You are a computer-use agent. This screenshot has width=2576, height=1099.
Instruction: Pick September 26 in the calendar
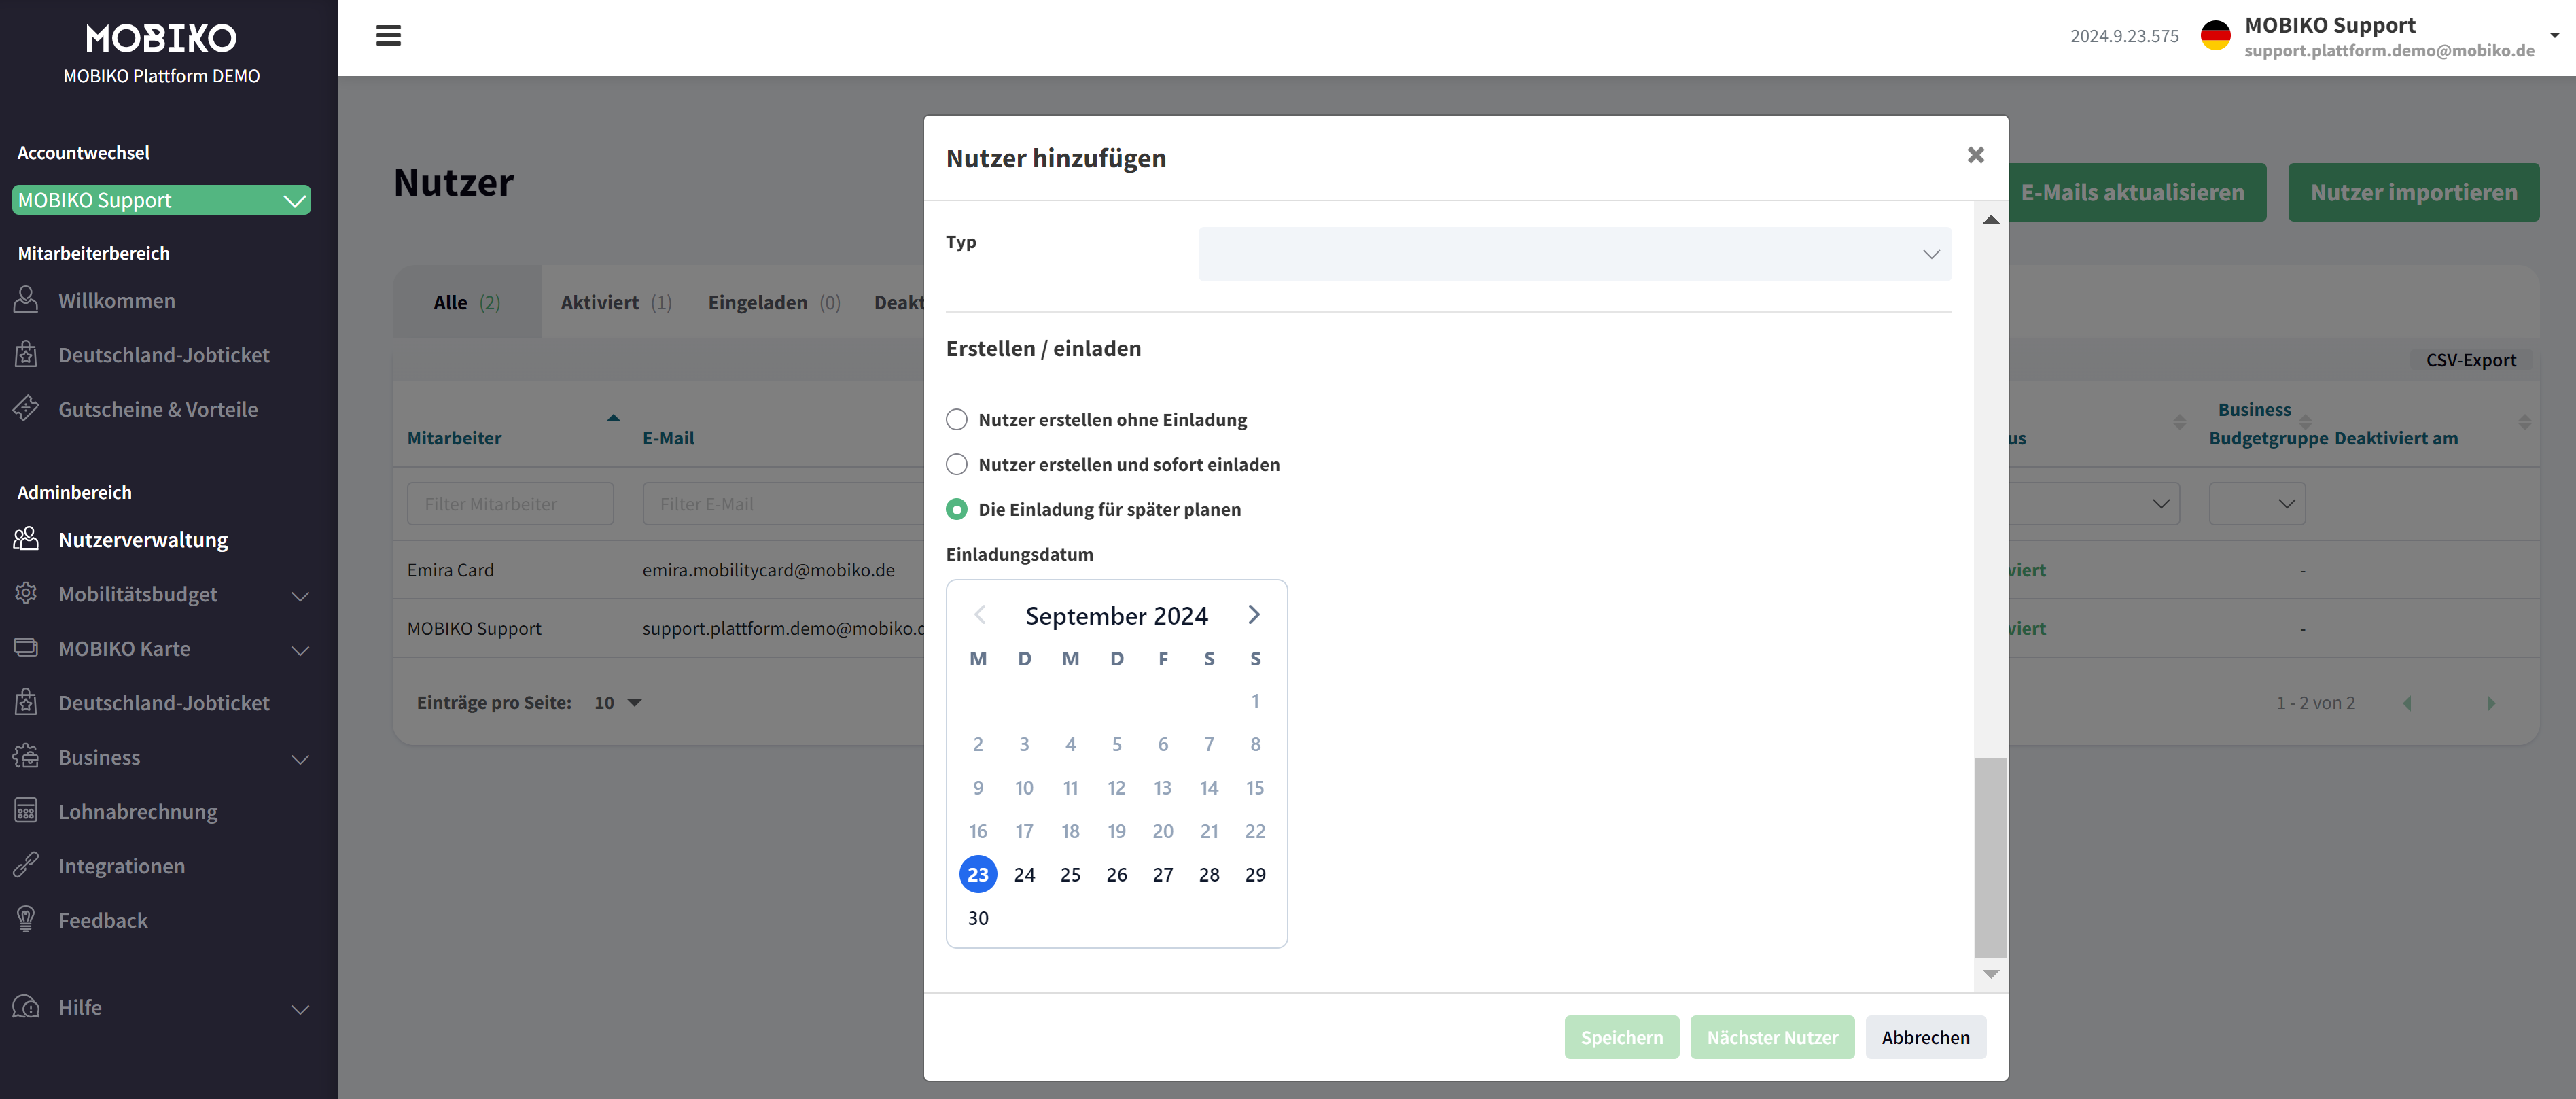(1116, 875)
